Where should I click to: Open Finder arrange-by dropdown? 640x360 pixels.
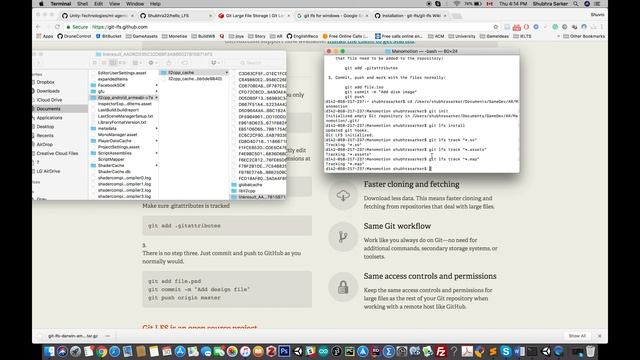pyautogui.click(x=137, y=63)
